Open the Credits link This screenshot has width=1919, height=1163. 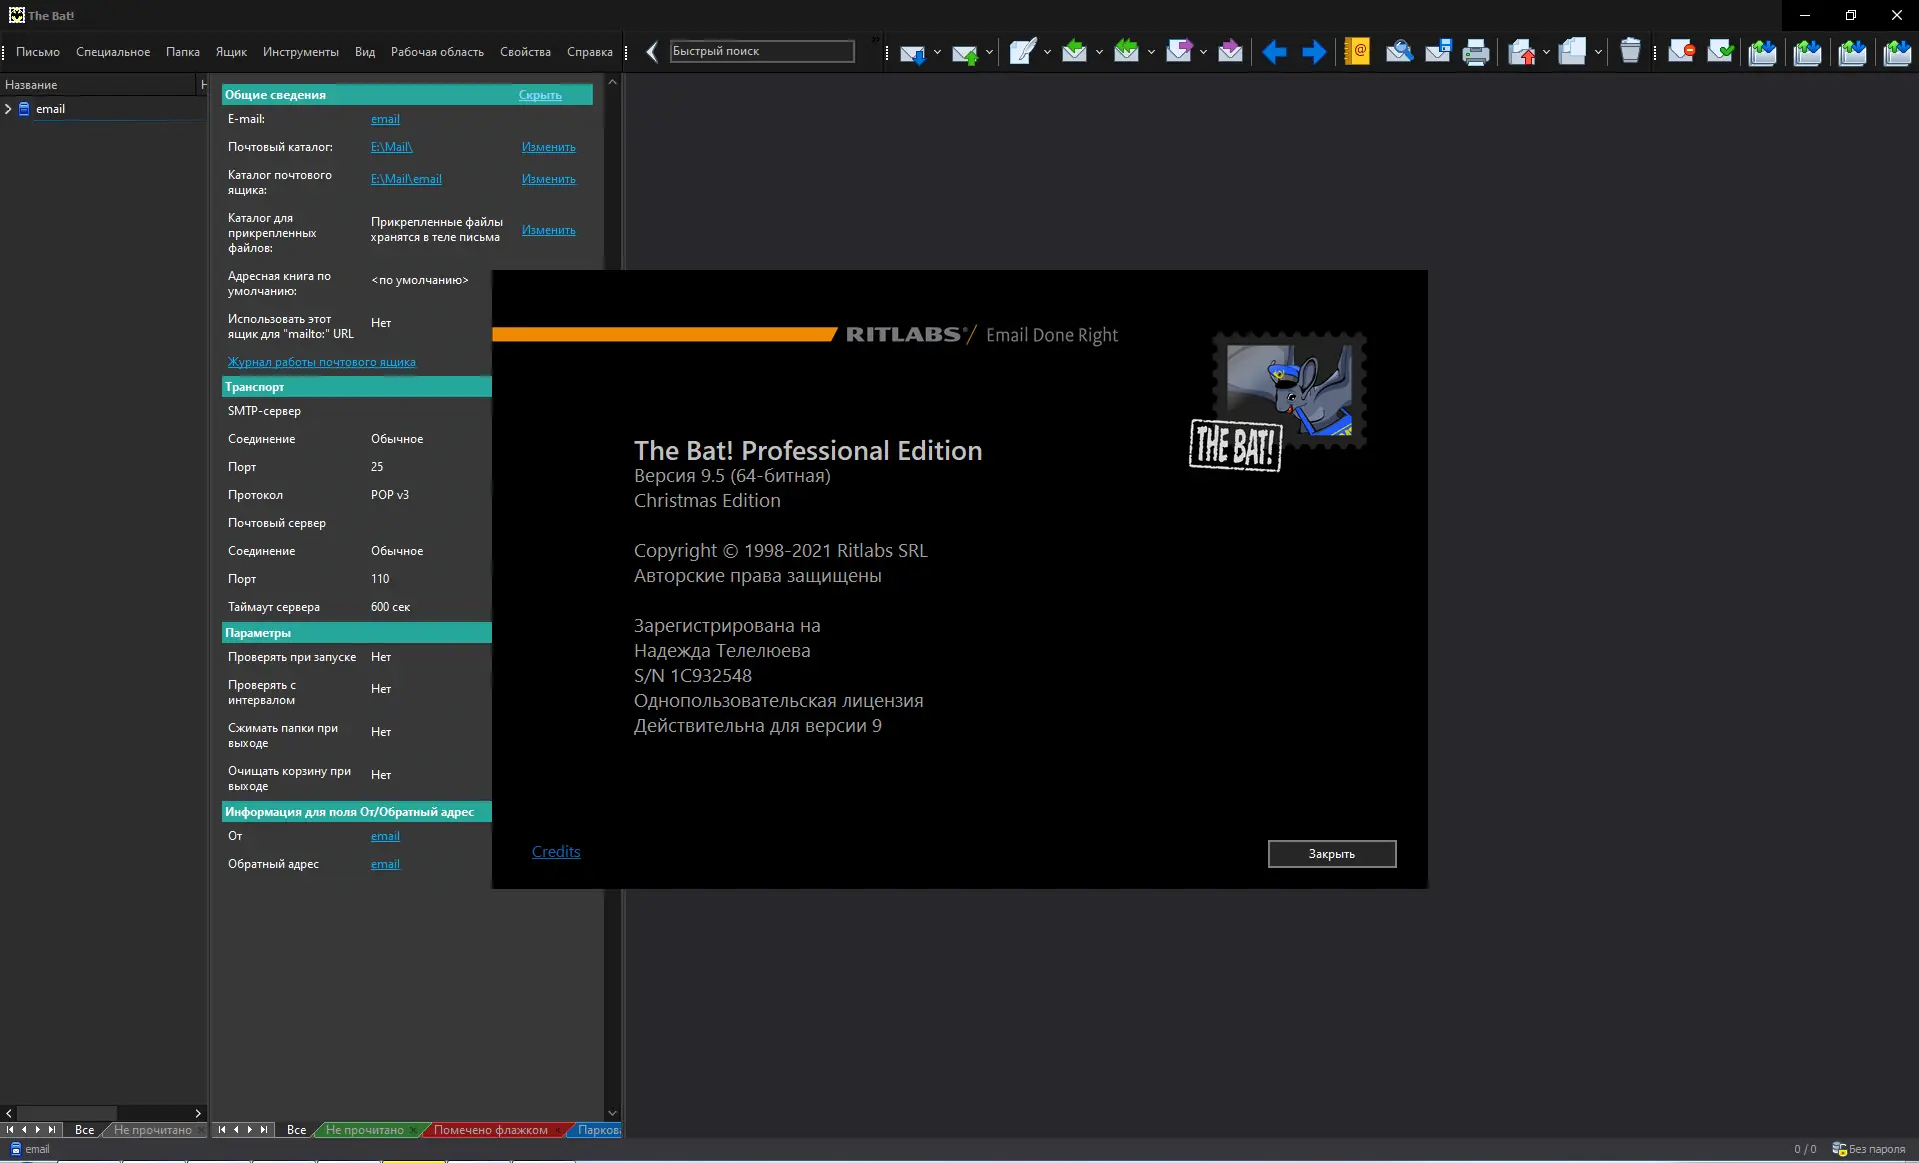pos(556,852)
